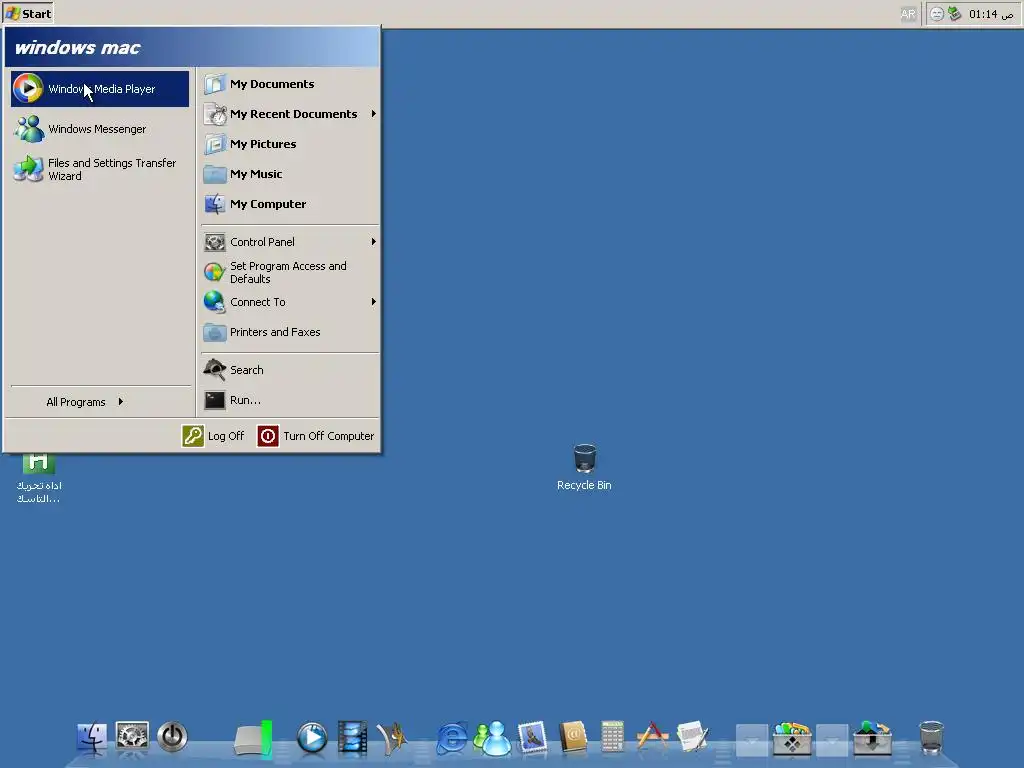
Task: Open Set Program Access and Defaults
Action: tap(290, 272)
